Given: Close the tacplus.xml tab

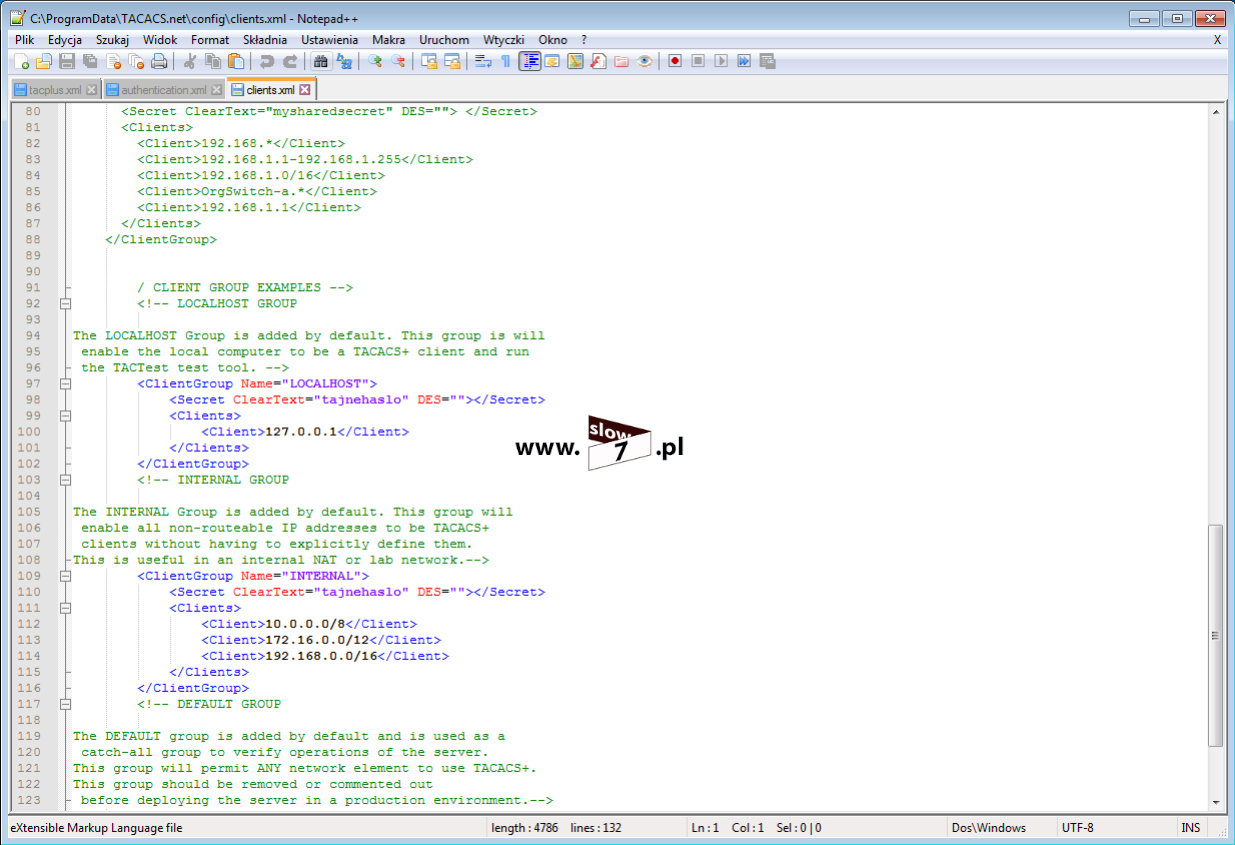Looking at the screenshot, I should 91,90.
